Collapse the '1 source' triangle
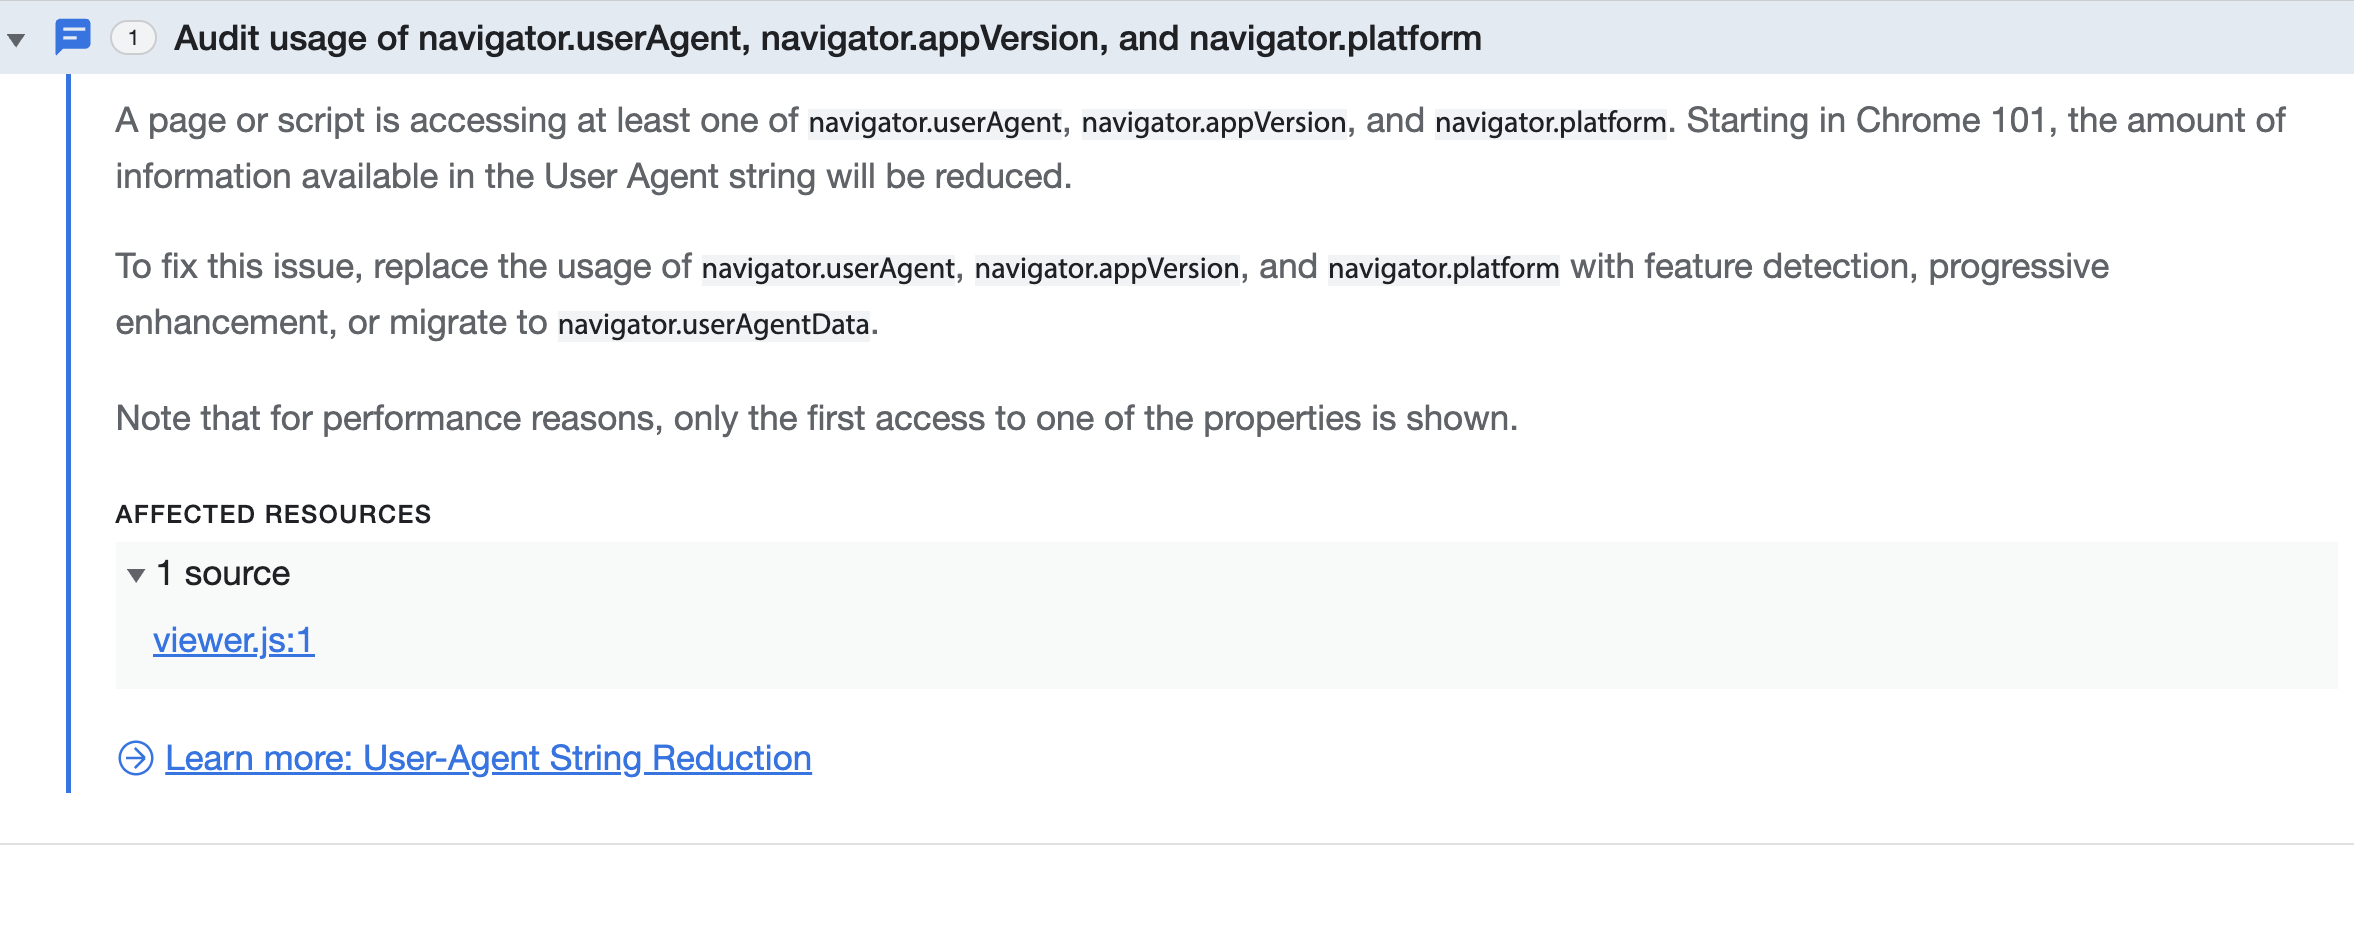This screenshot has width=2354, height=948. point(137,575)
